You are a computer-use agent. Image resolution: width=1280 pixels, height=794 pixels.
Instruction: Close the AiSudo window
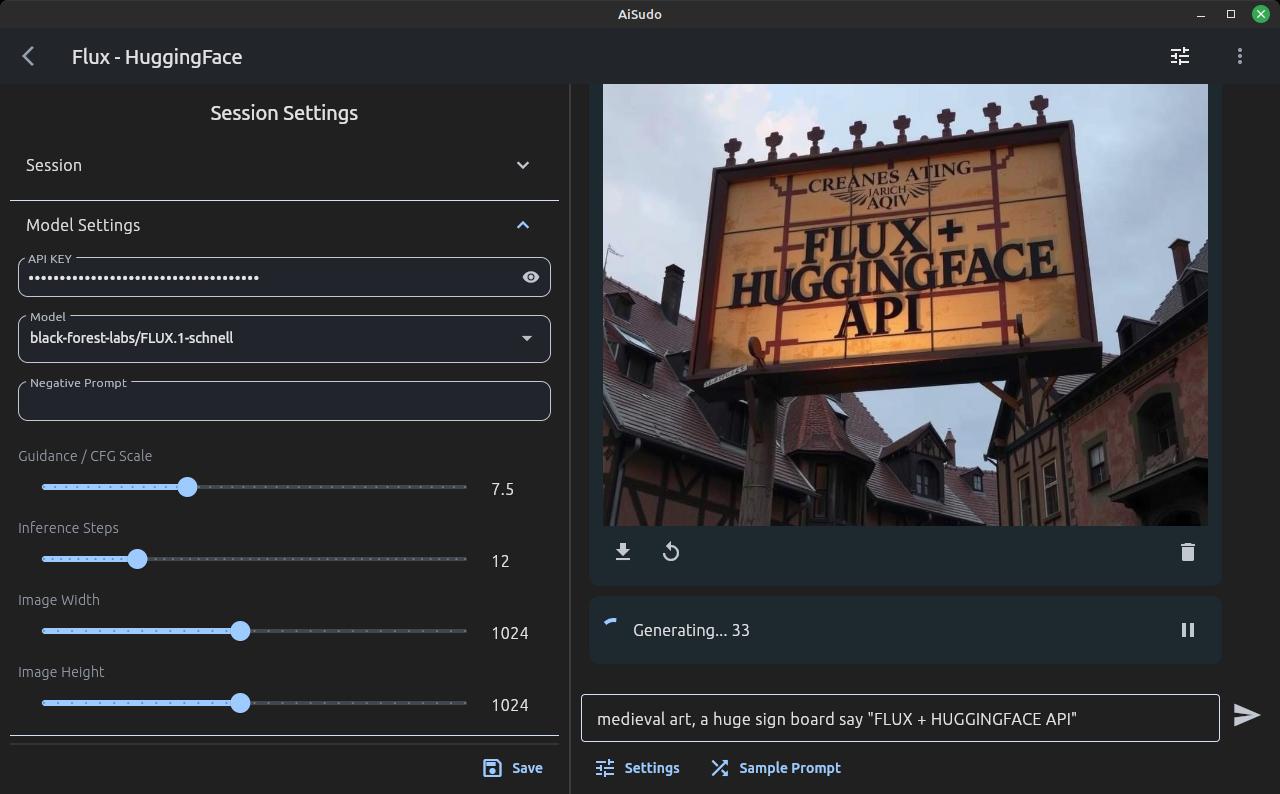click(x=1261, y=14)
